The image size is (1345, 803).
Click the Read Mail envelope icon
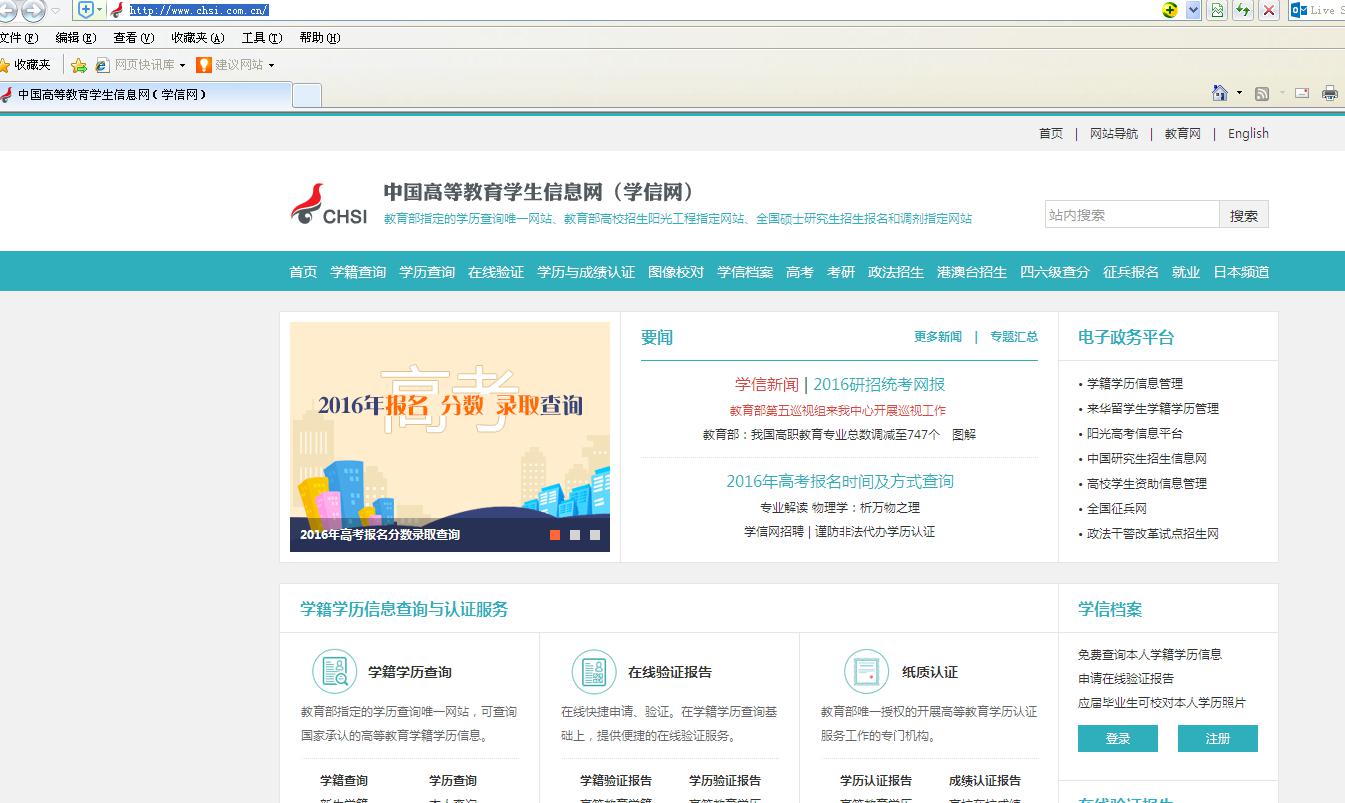1302,93
